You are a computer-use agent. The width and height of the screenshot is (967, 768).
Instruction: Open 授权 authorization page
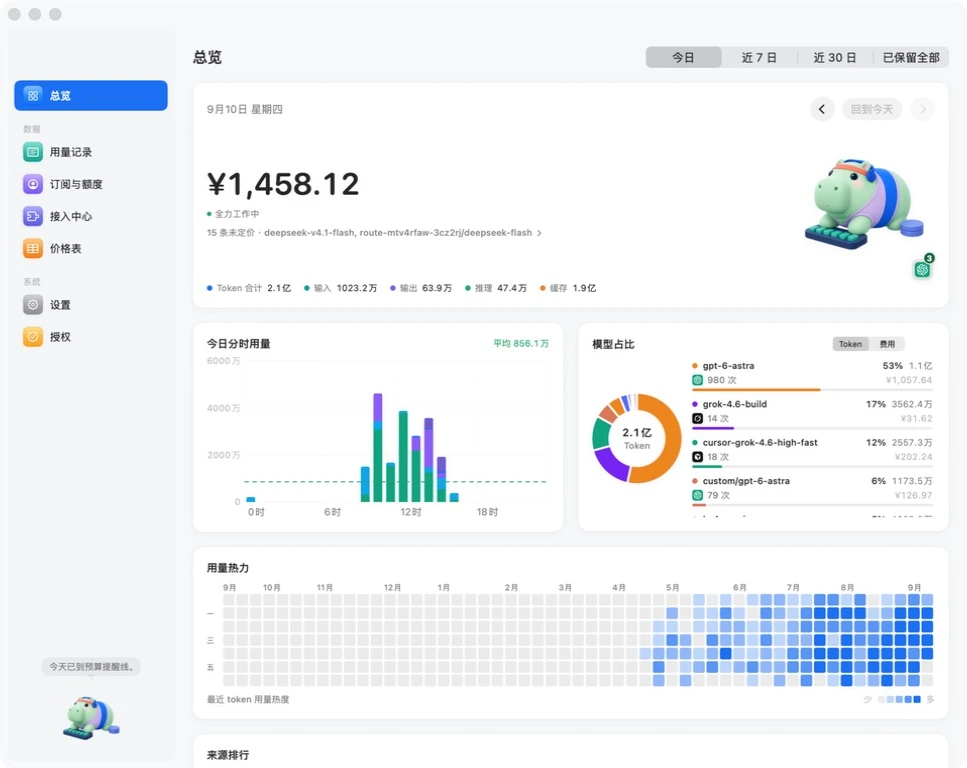tap(91, 337)
